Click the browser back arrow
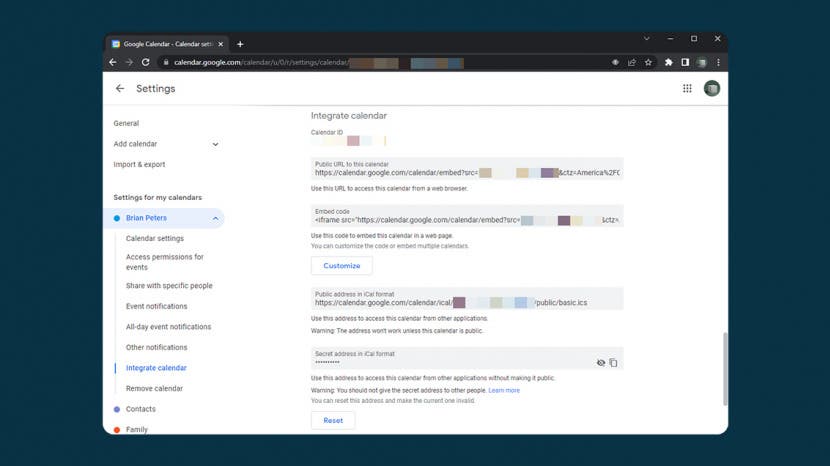 tap(113, 62)
